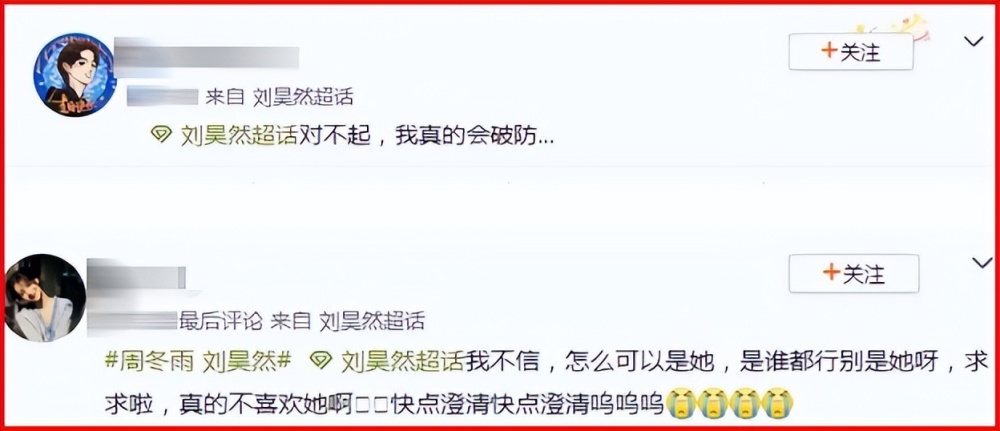Open the 刘昊然超话 tag preceding 我不信
The height and width of the screenshot is (431, 1000).
point(402,362)
